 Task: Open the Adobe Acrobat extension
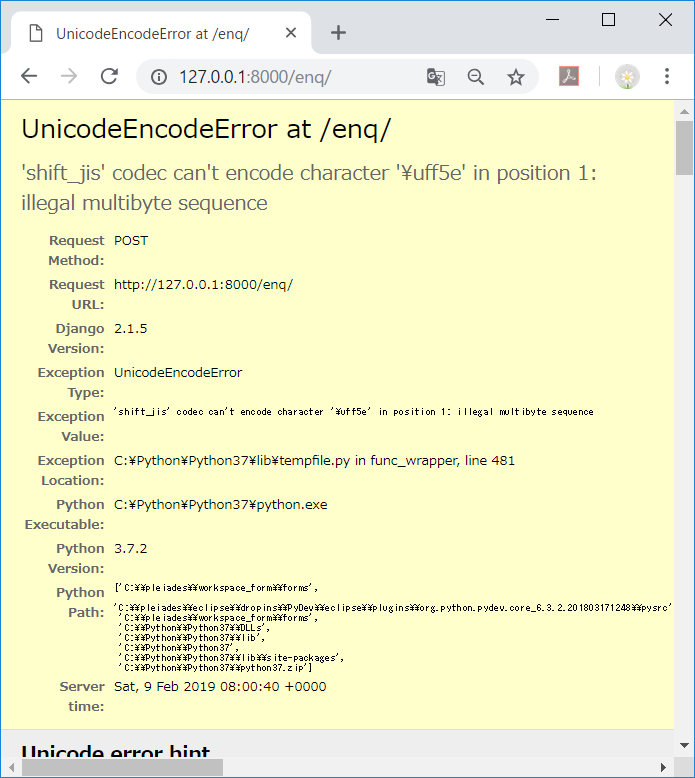tap(569, 76)
